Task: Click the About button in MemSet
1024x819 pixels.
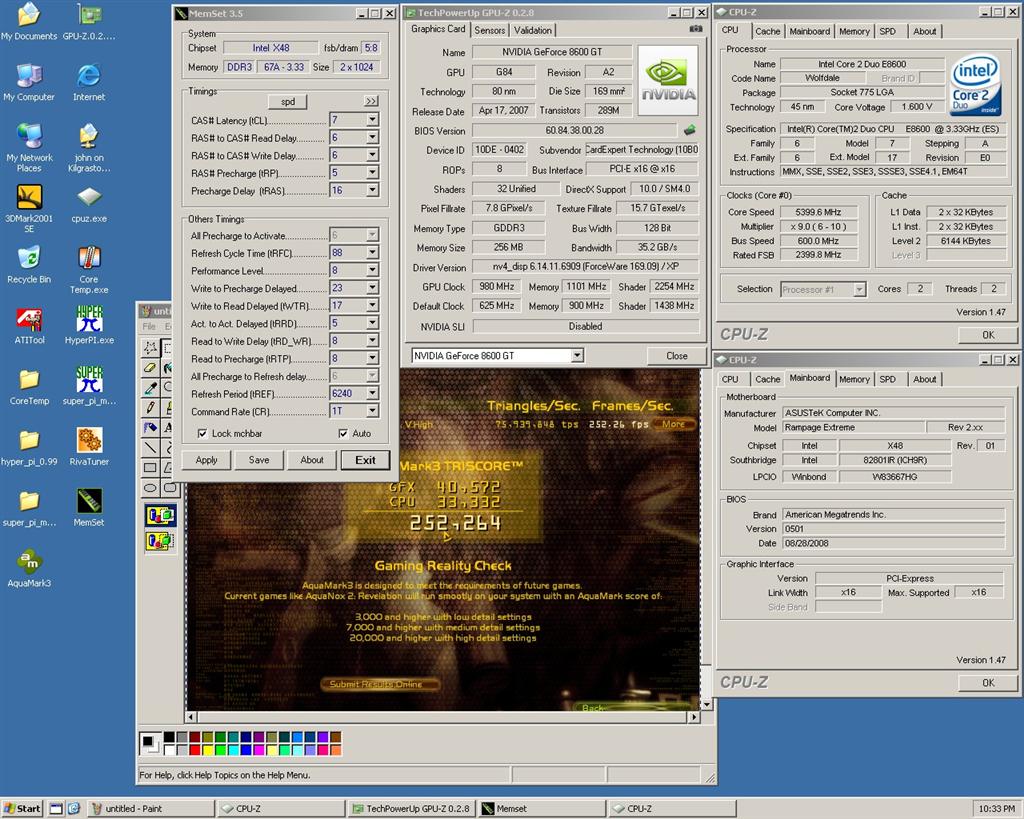Action: 312,460
